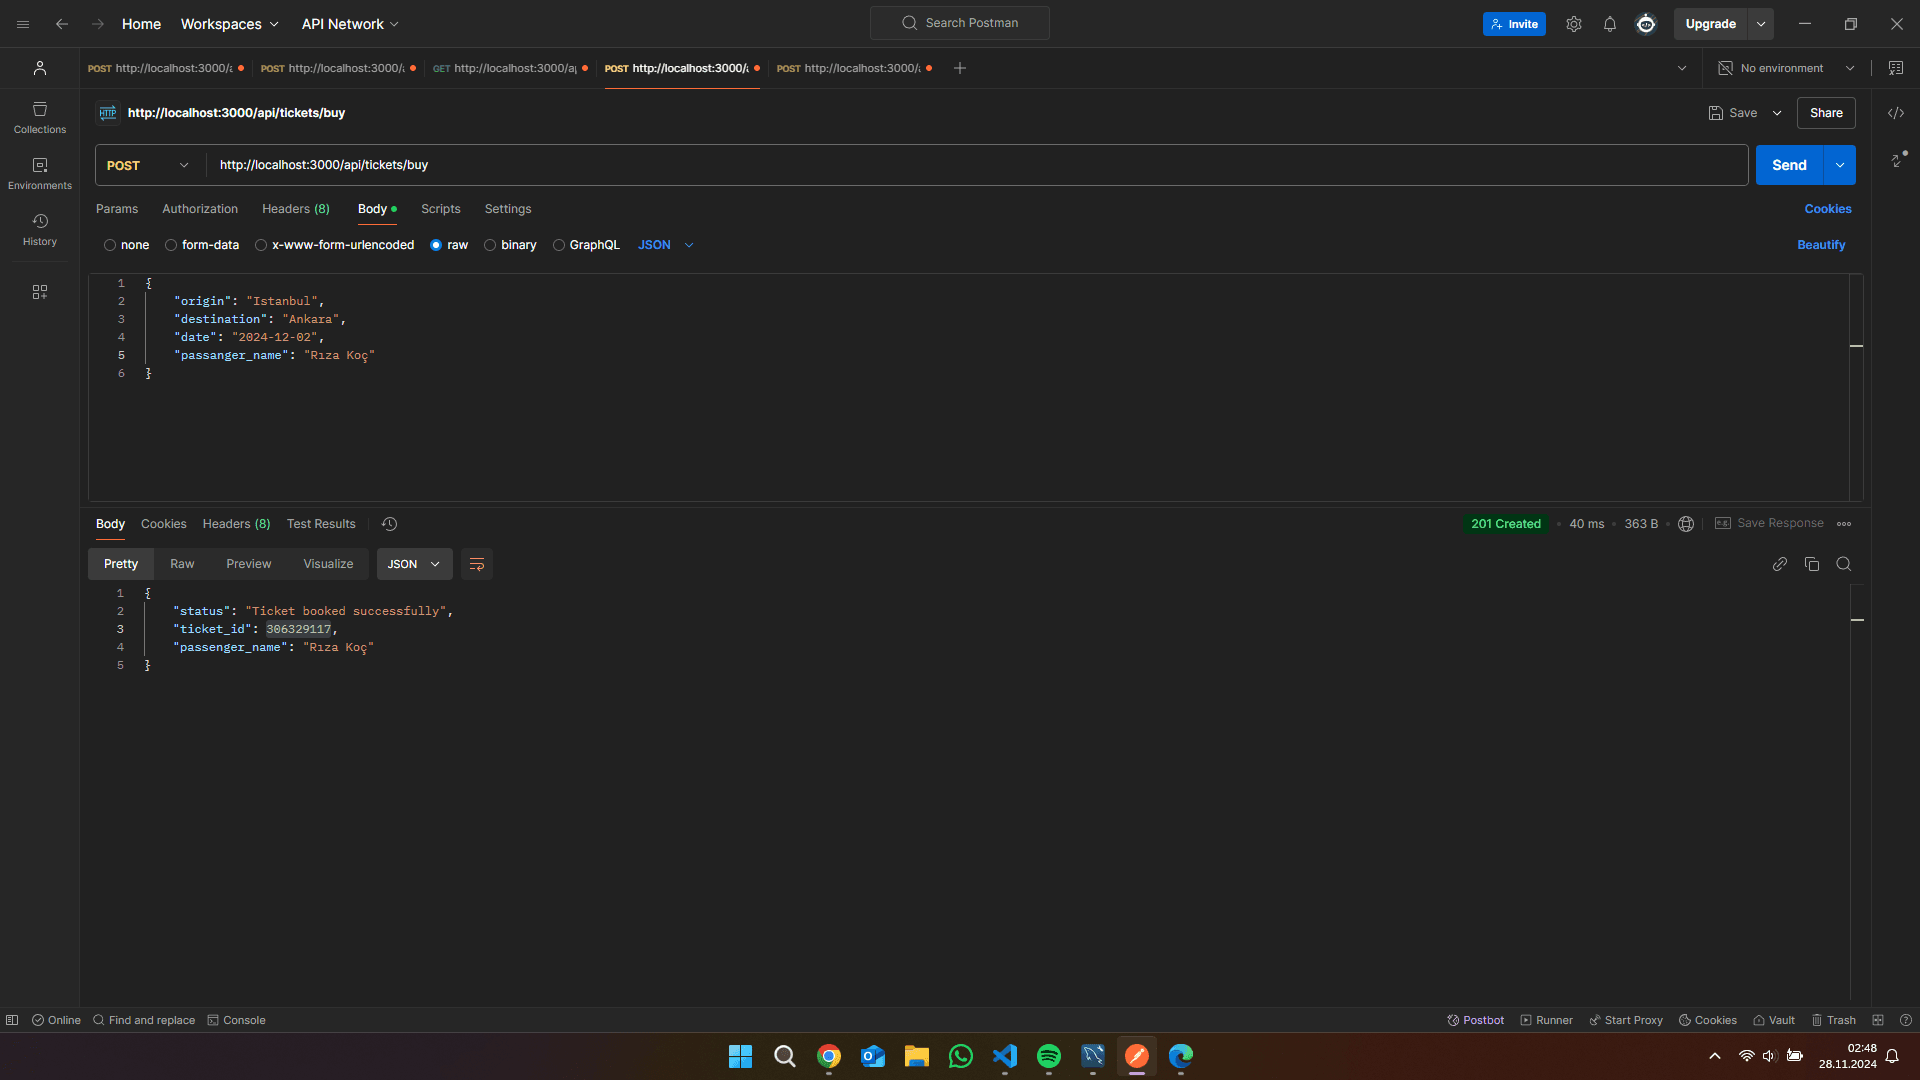Click the code snippet icon

point(1895,113)
